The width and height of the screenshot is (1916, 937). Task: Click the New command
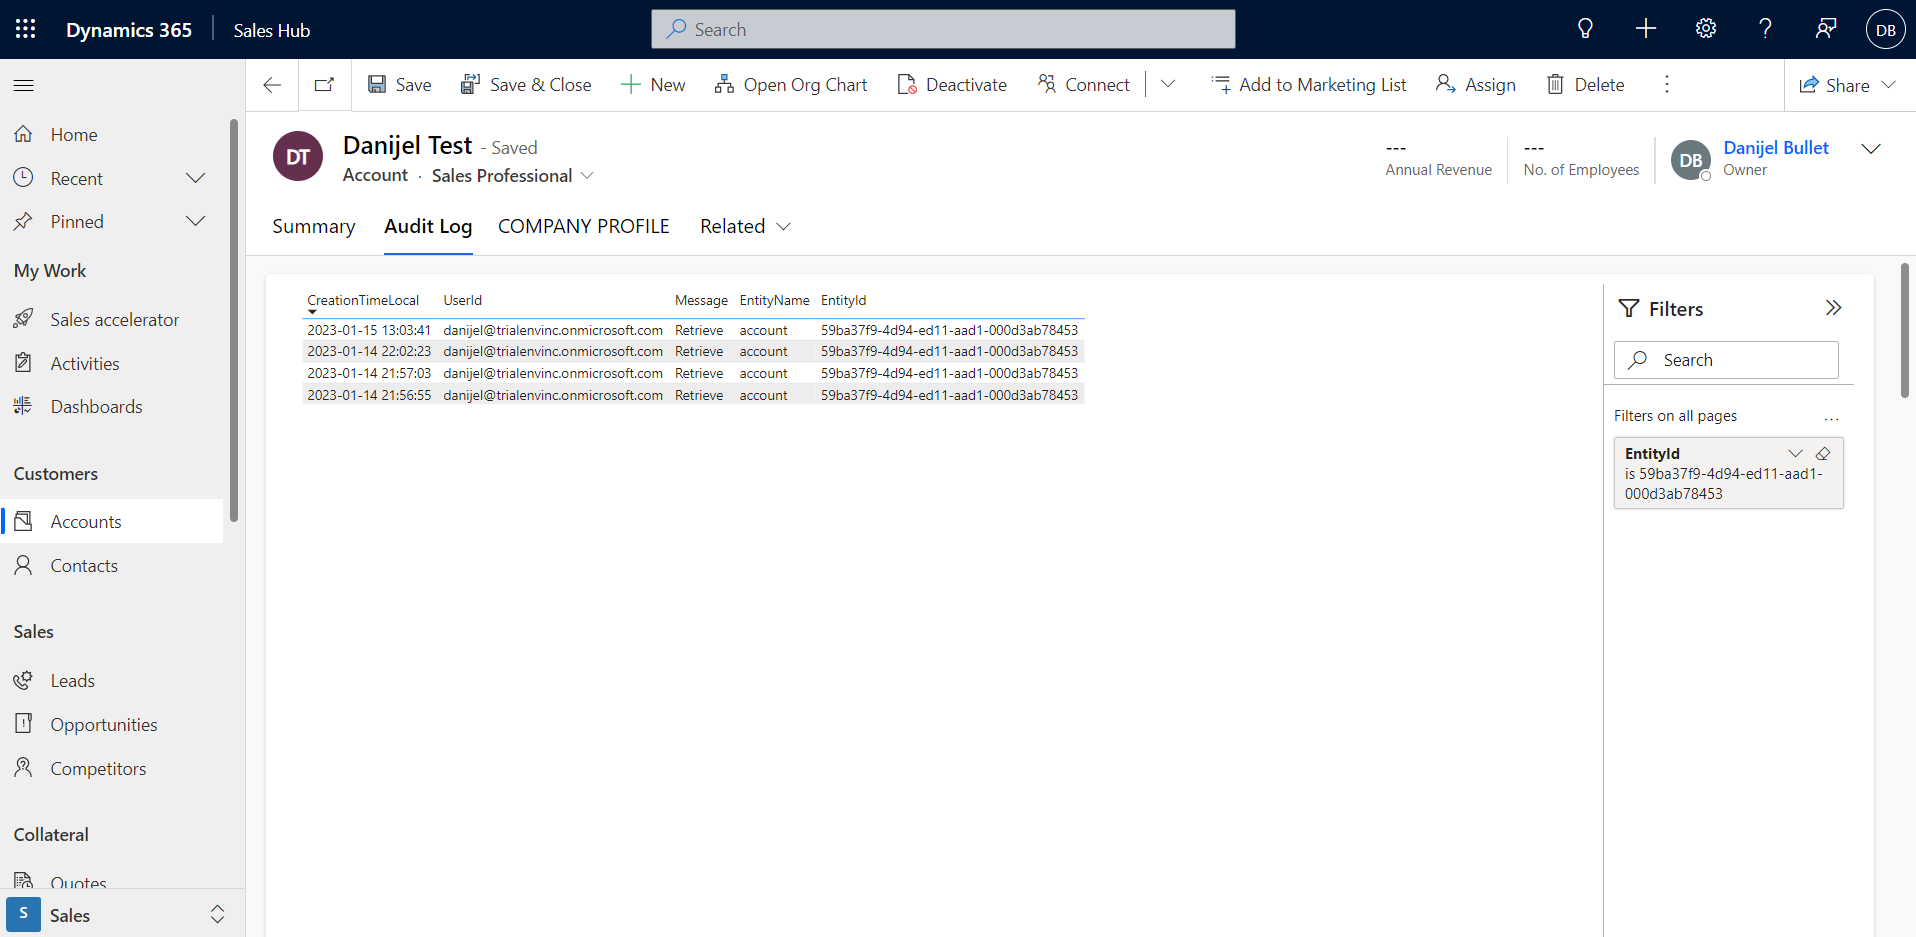pyautogui.click(x=653, y=85)
